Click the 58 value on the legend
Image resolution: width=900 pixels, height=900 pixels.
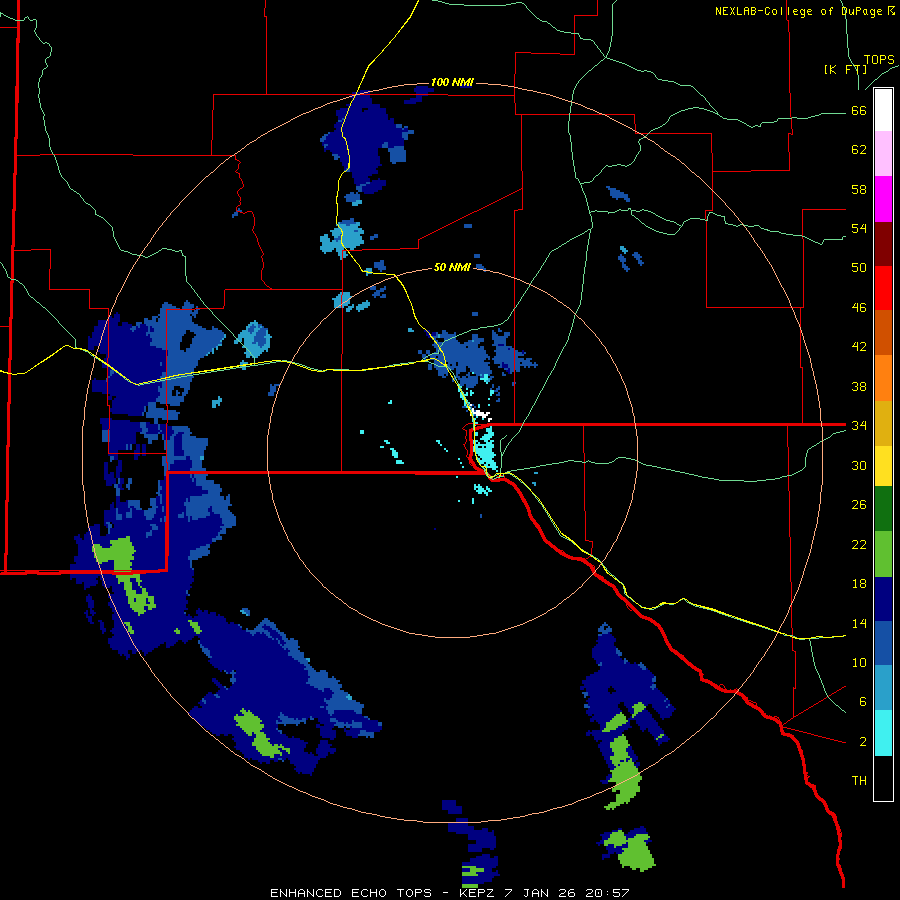point(859,189)
